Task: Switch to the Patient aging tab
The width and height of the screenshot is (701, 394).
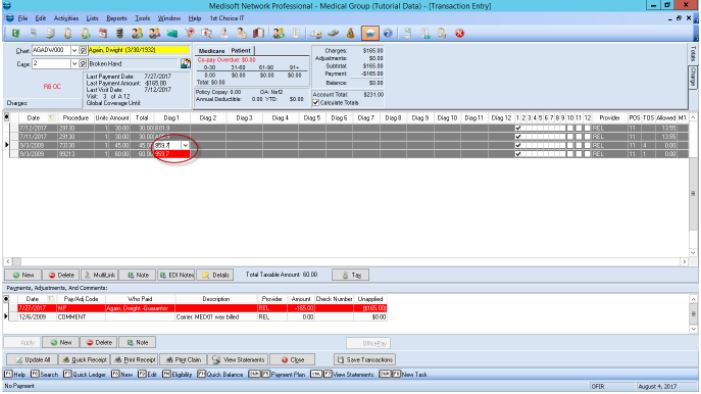Action: (x=241, y=51)
